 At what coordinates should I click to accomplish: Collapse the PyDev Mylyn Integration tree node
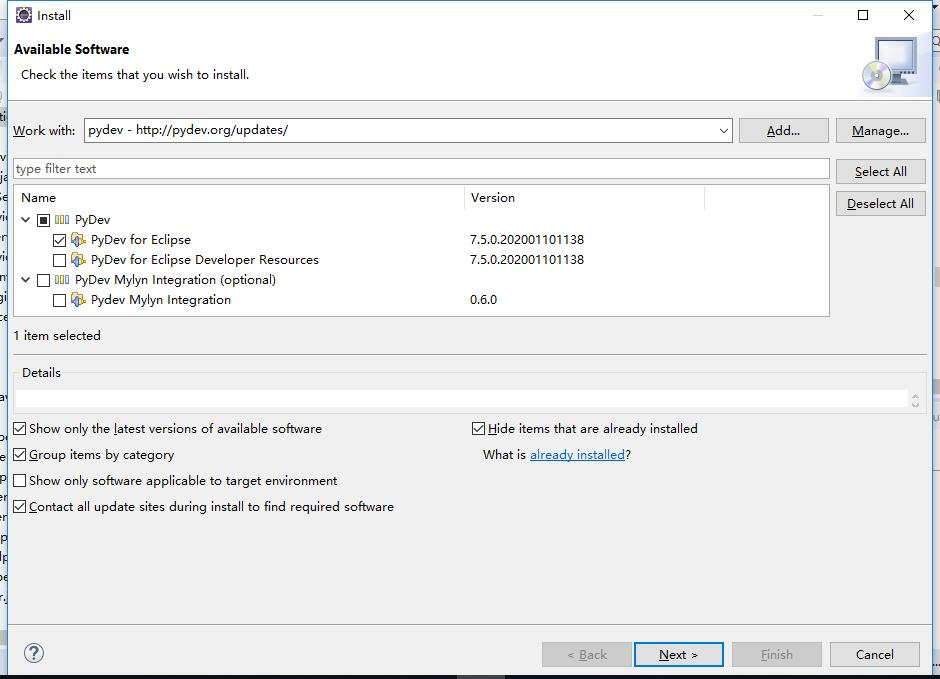[26, 280]
